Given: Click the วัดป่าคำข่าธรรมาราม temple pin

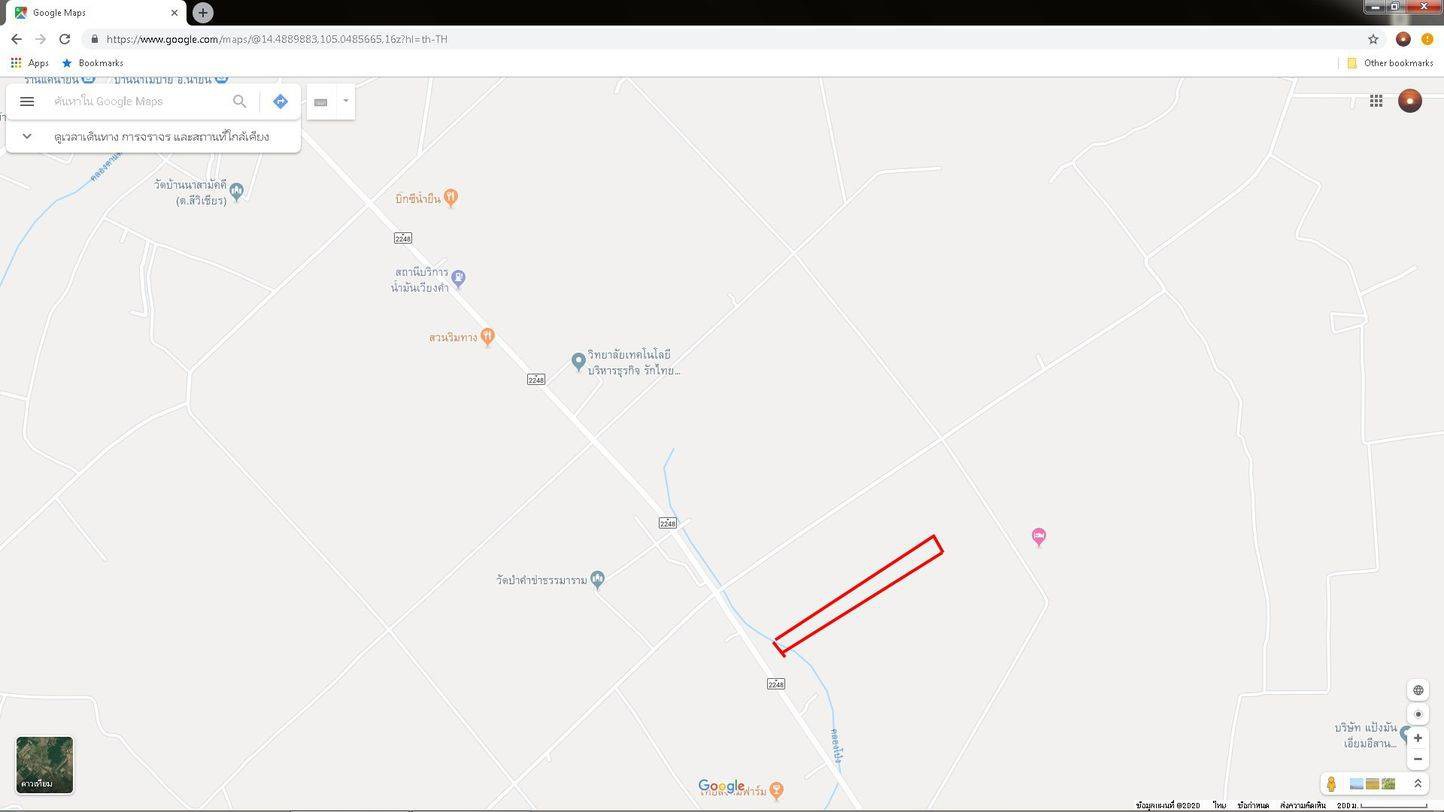Looking at the screenshot, I should click(598, 579).
